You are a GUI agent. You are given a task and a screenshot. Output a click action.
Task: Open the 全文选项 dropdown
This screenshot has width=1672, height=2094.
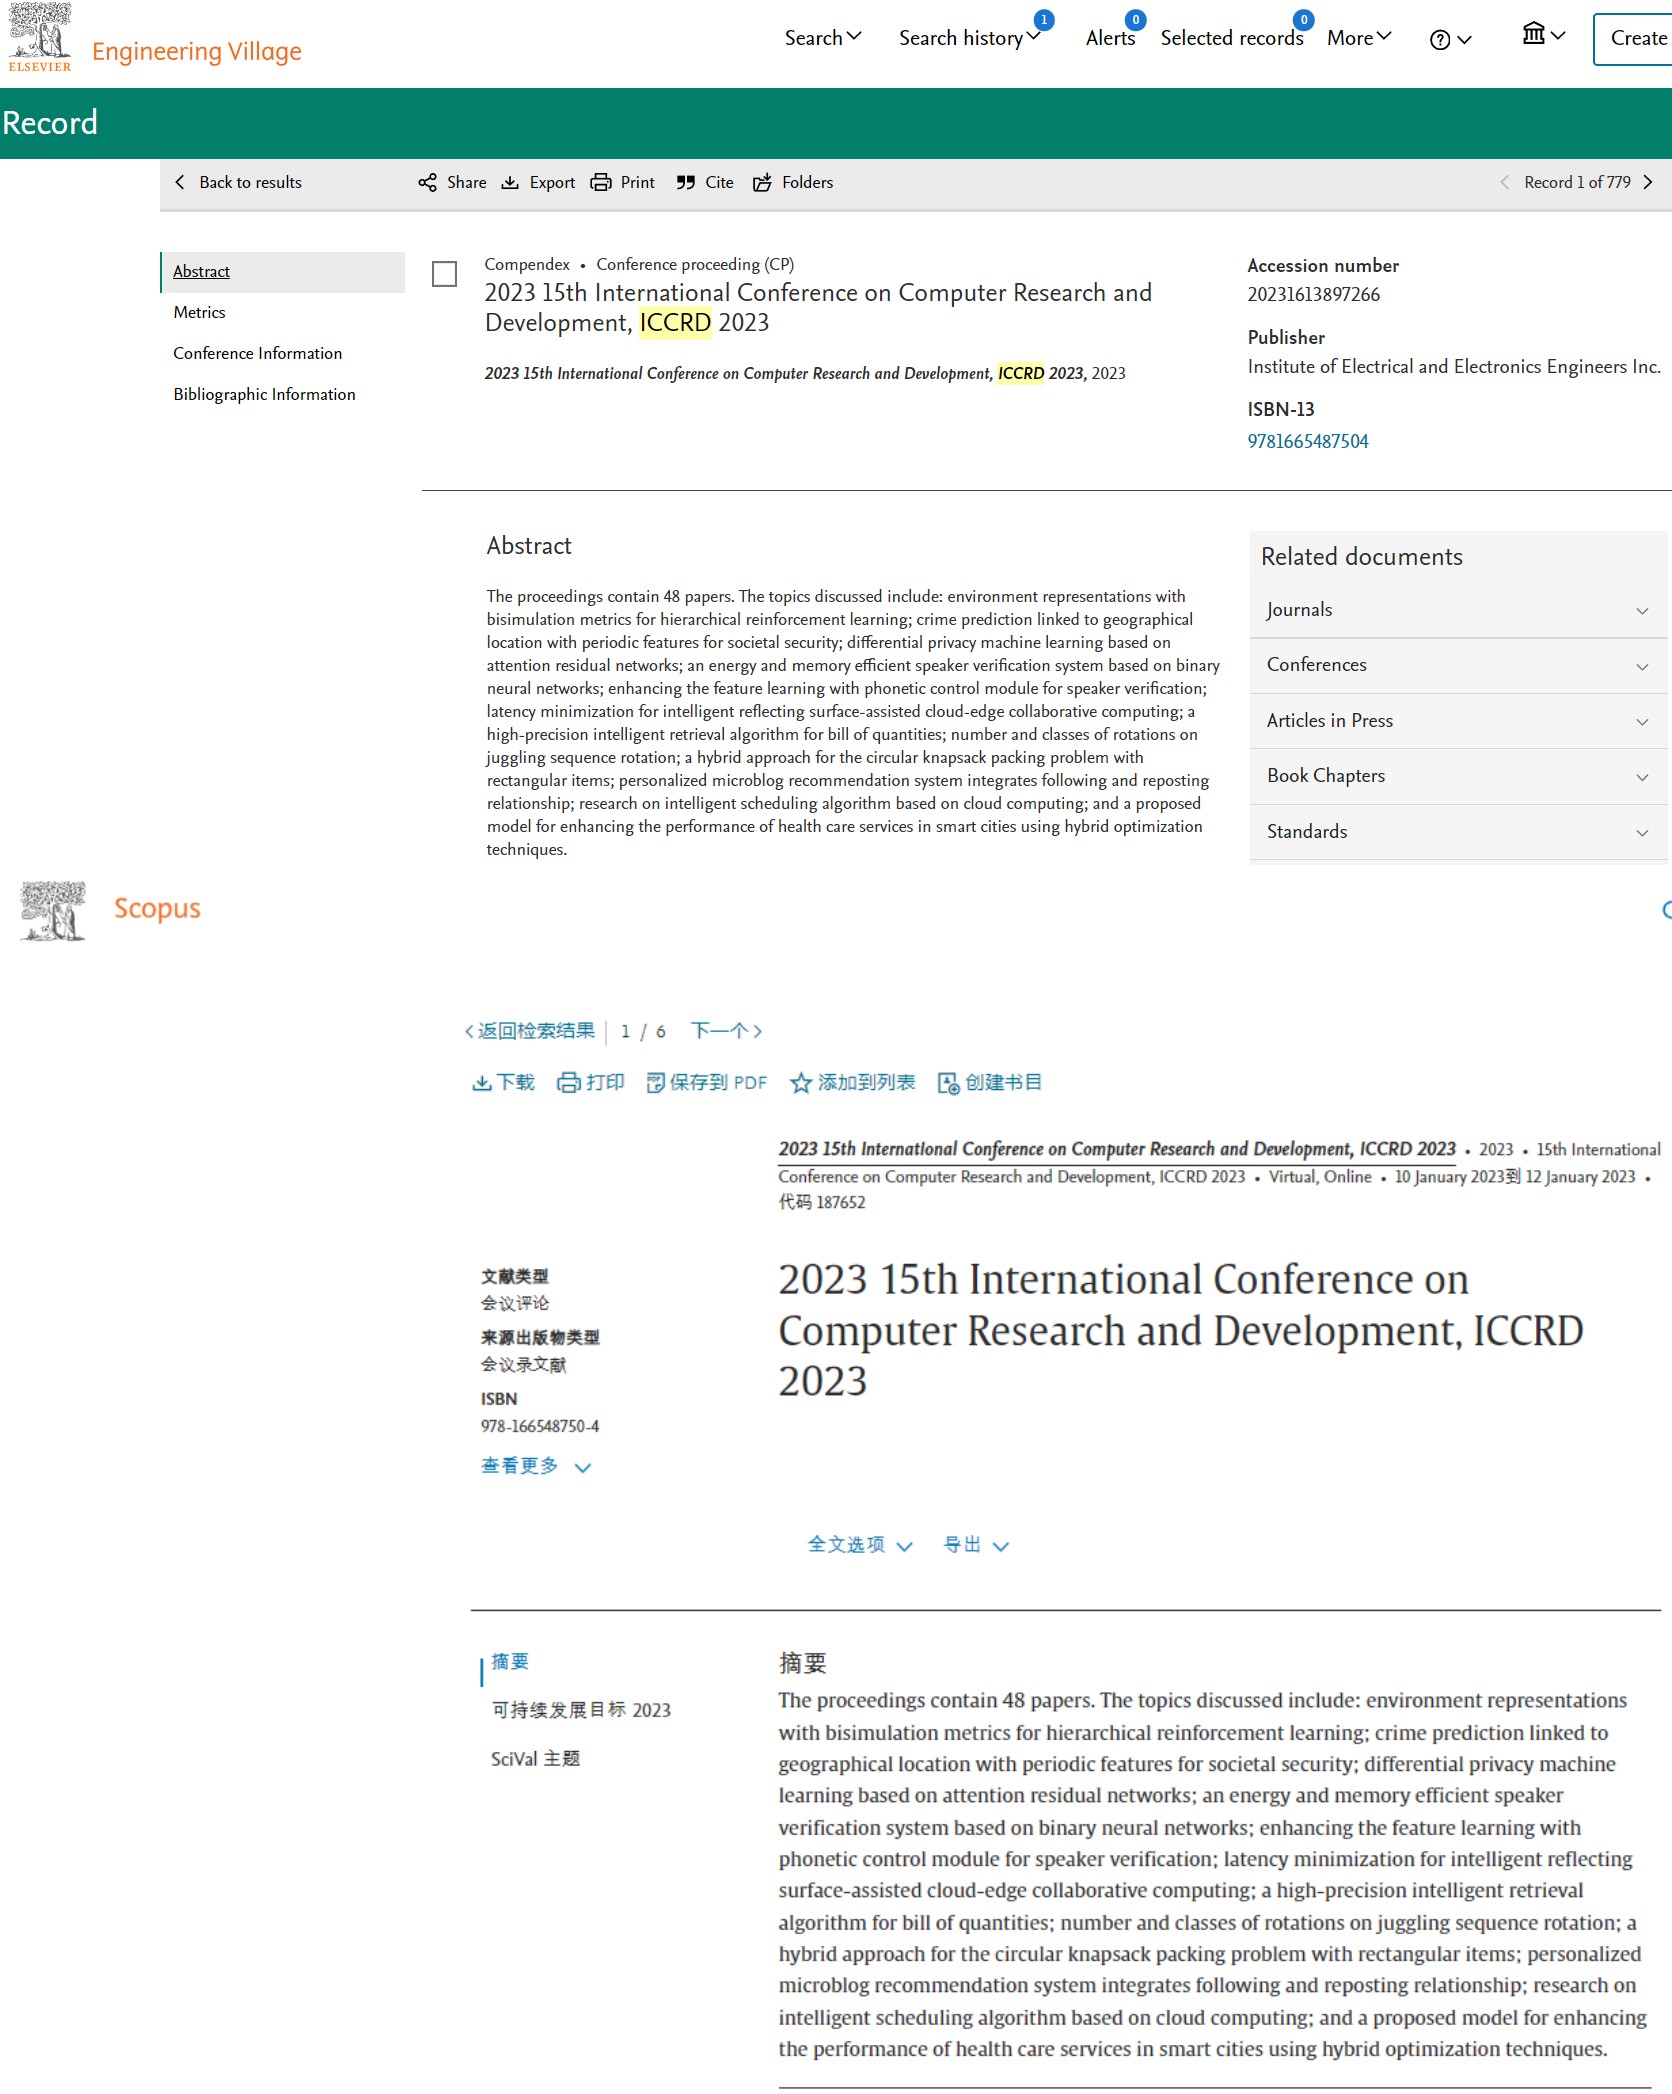(860, 1546)
